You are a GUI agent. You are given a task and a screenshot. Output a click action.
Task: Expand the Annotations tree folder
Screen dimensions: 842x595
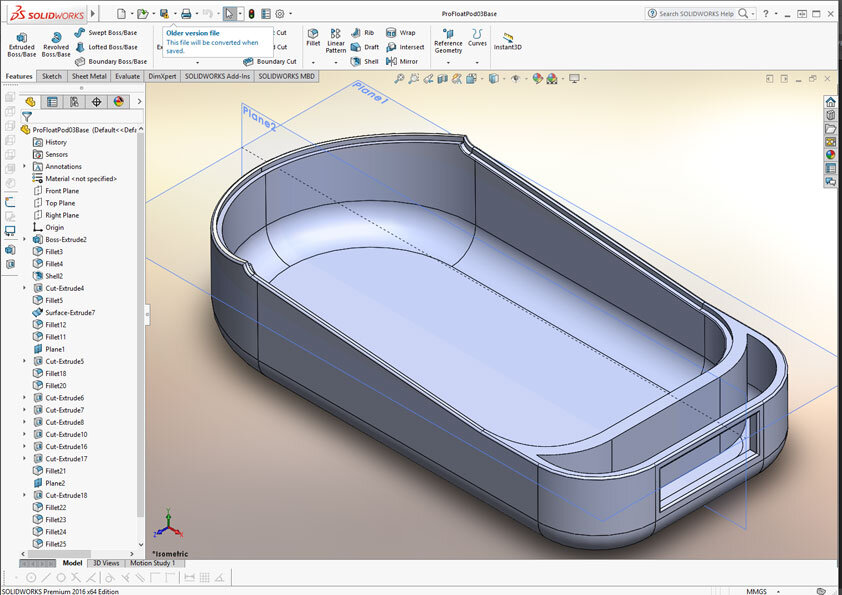[x=25, y=166]
